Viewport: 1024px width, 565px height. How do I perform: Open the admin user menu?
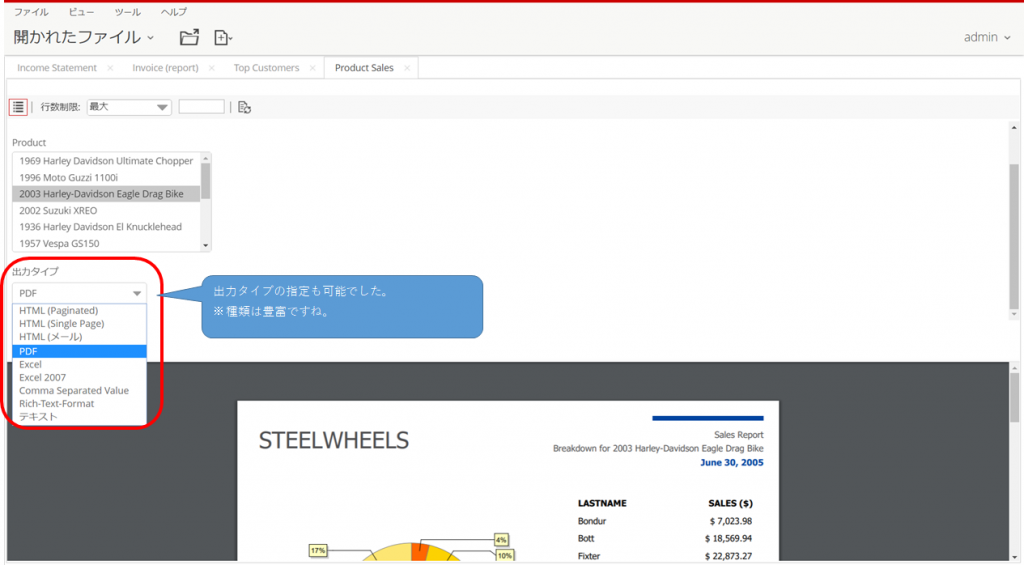click(x=987, y=37)
